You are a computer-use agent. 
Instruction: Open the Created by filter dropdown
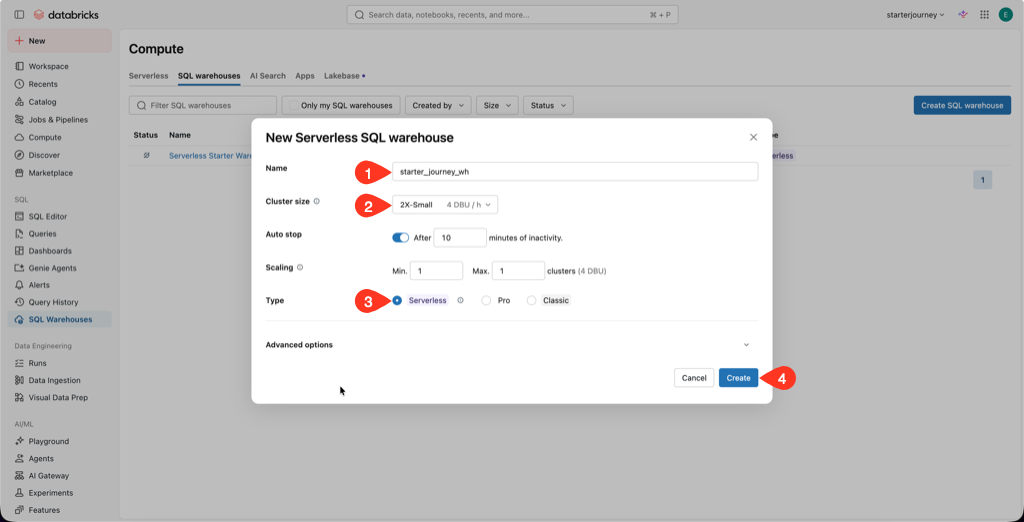438,105
